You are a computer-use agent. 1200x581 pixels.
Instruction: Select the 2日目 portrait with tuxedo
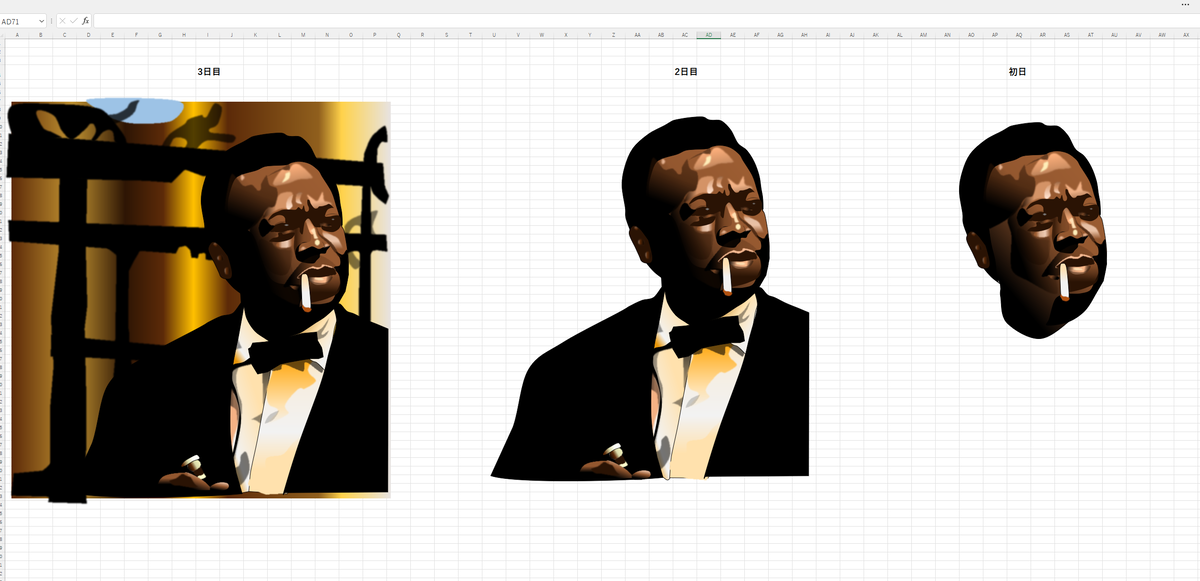pyautogui.click(x=650, y=298)
